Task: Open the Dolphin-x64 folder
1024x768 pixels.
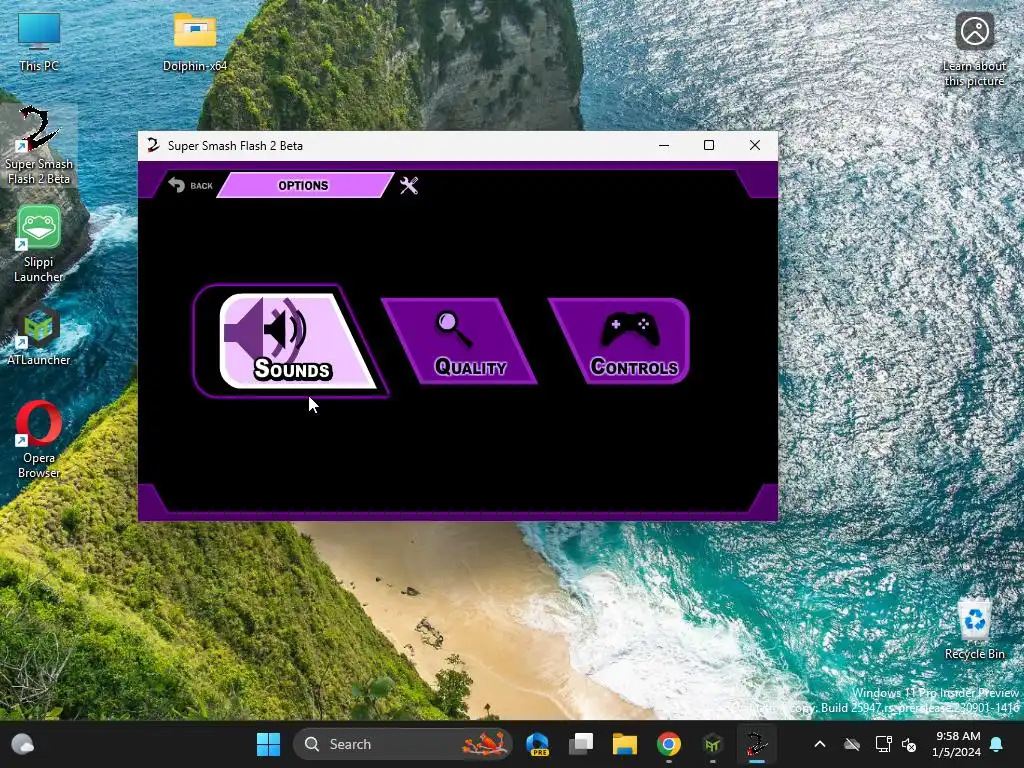Action: click(x=195, y=40)
